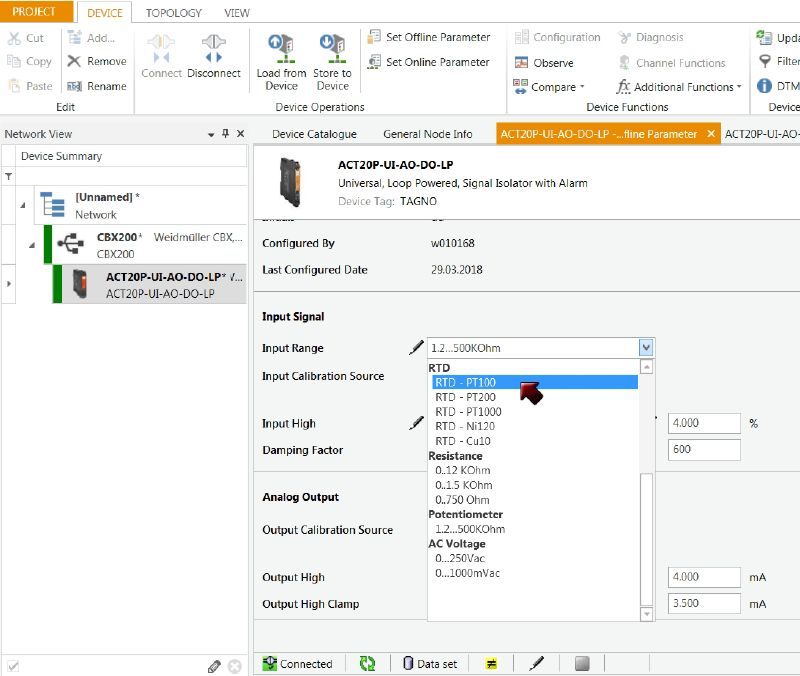Select RTD - PT1000 from the list
The image size is (800, 676).
coord(468,412)
